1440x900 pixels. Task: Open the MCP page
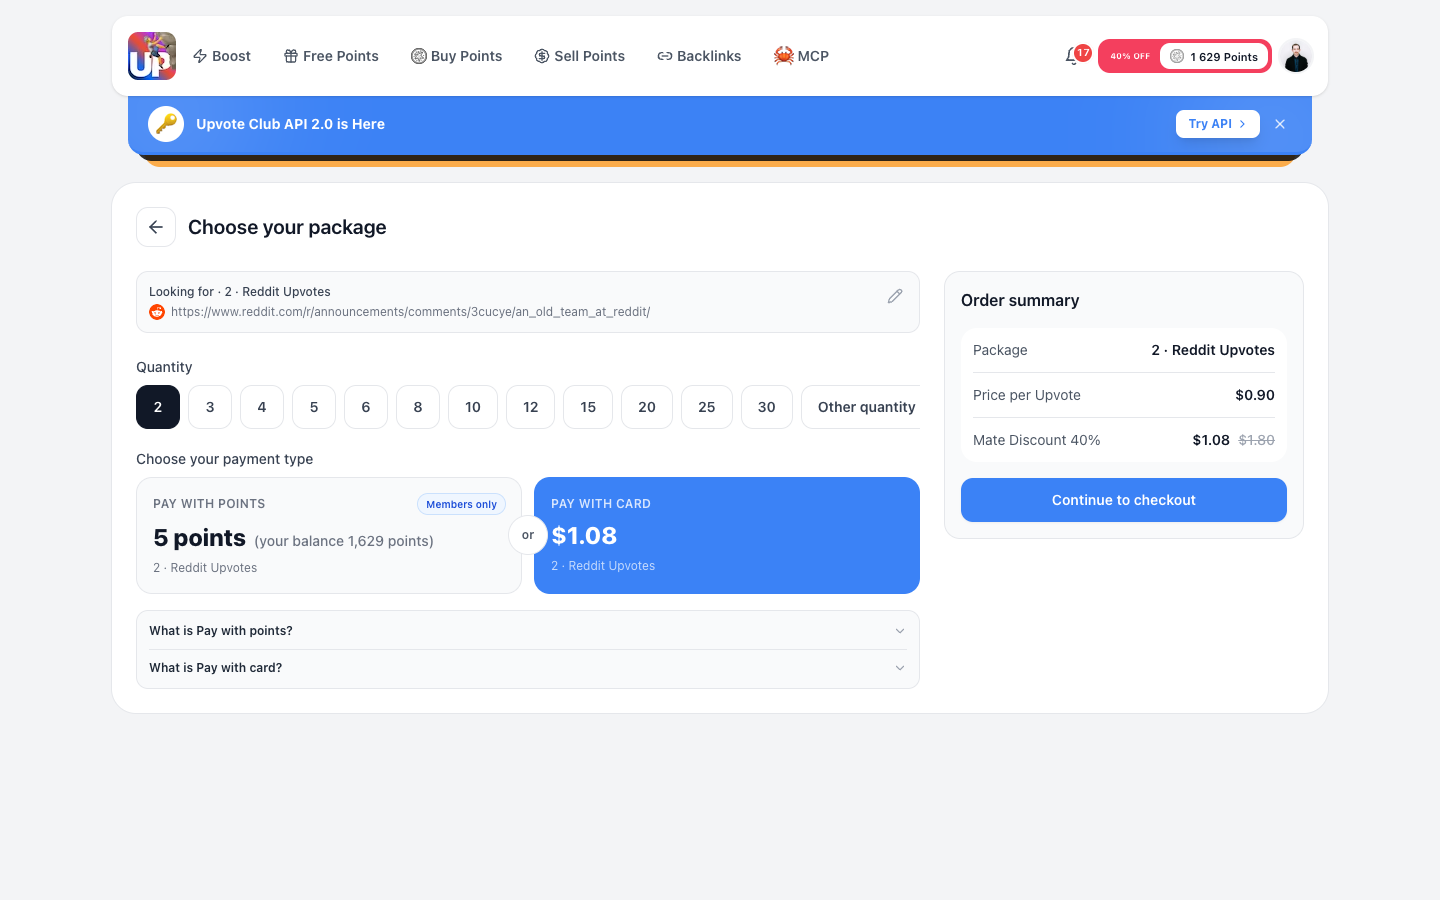(801, 56)
